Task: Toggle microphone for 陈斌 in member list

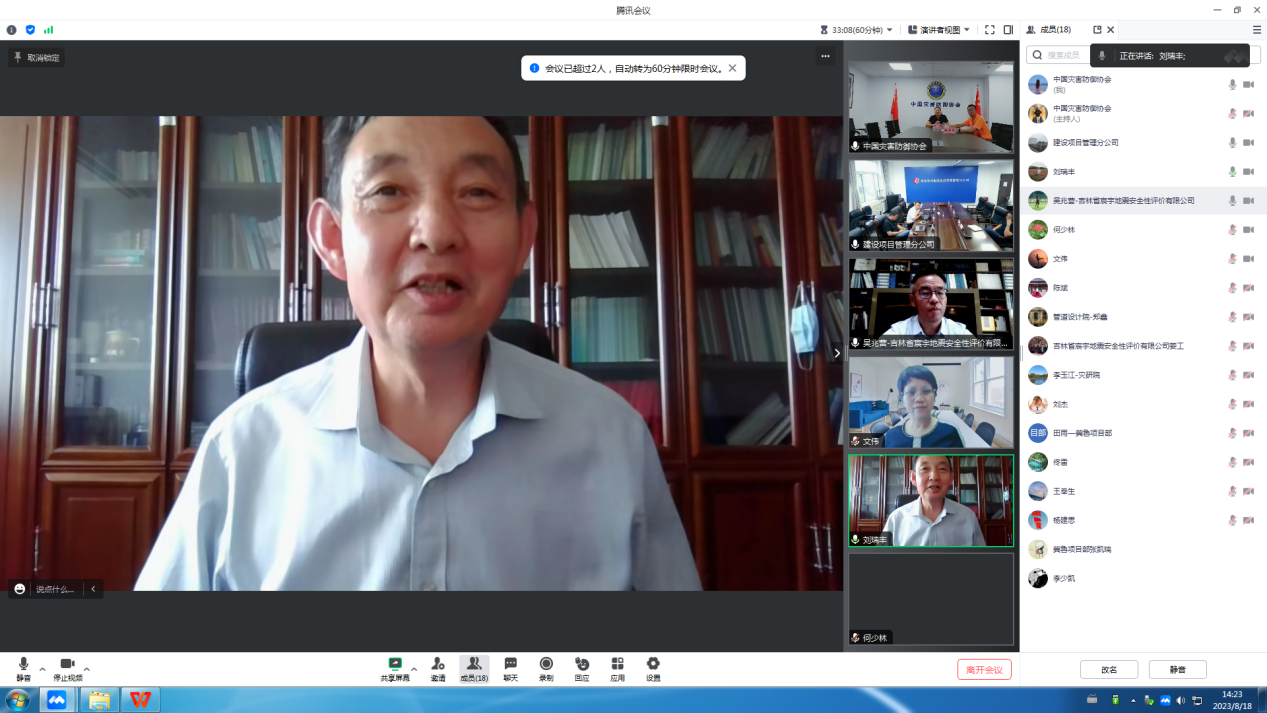Action: pos(1233,288)
